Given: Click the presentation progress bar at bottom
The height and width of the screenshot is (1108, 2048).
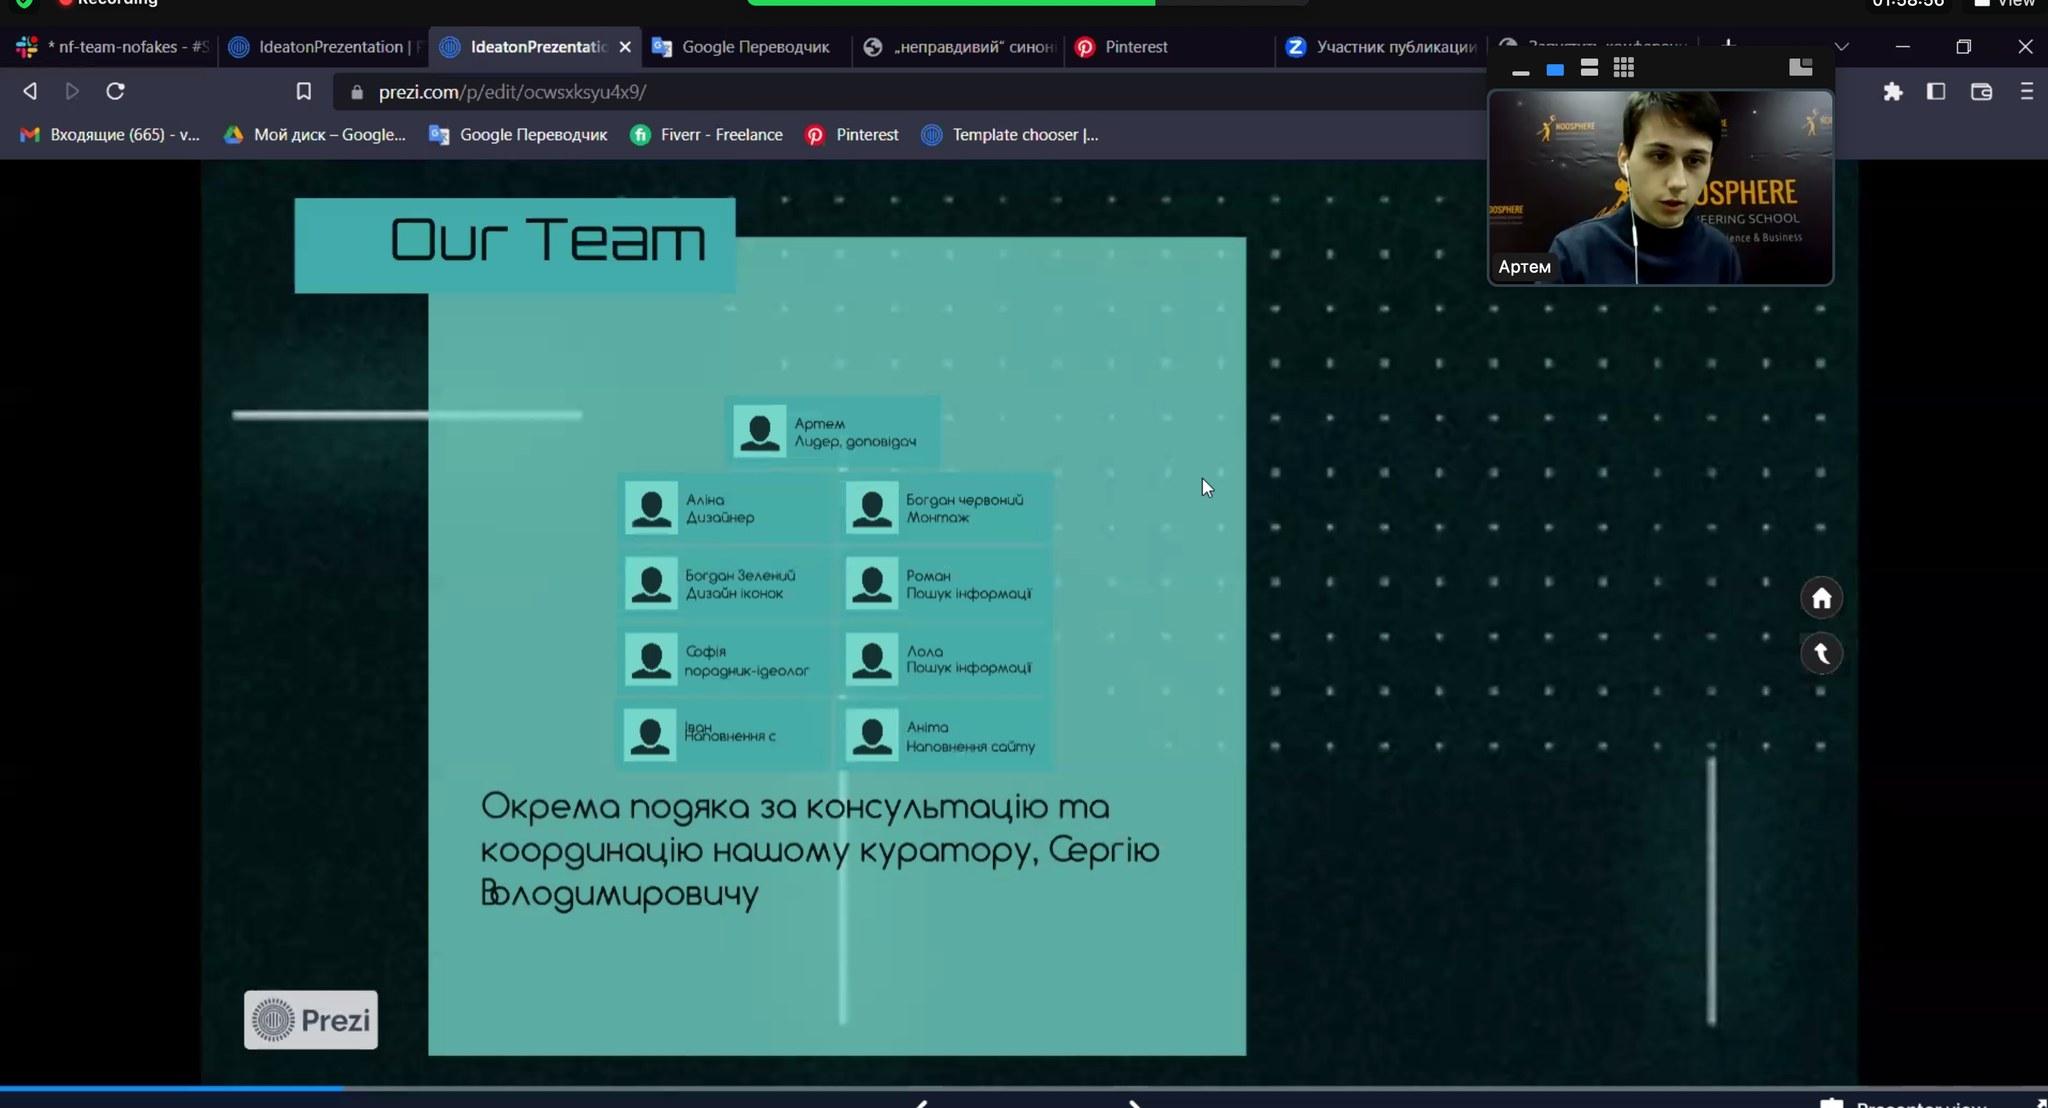Looking at the screenshot, I should point(700,1088).
